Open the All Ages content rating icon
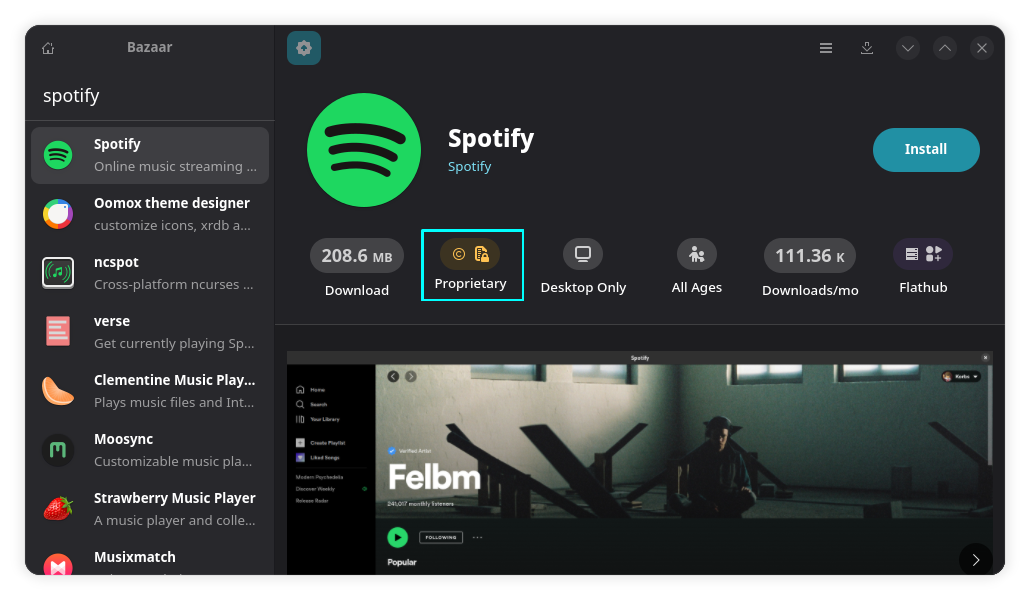Viewport: 1030px width, 600px height. 696,254
